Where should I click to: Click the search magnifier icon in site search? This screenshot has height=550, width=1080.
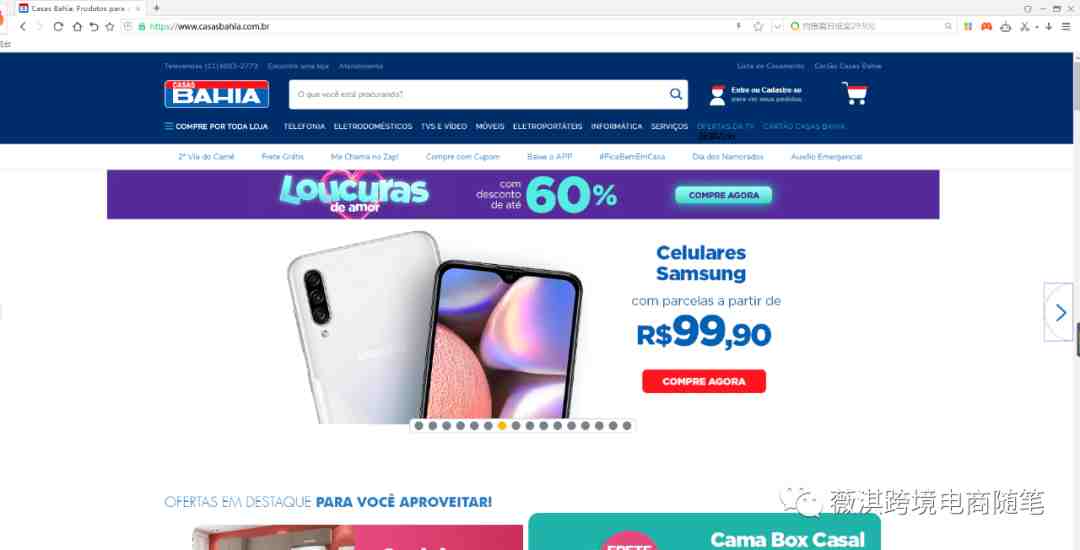click(x=676, y=94)
